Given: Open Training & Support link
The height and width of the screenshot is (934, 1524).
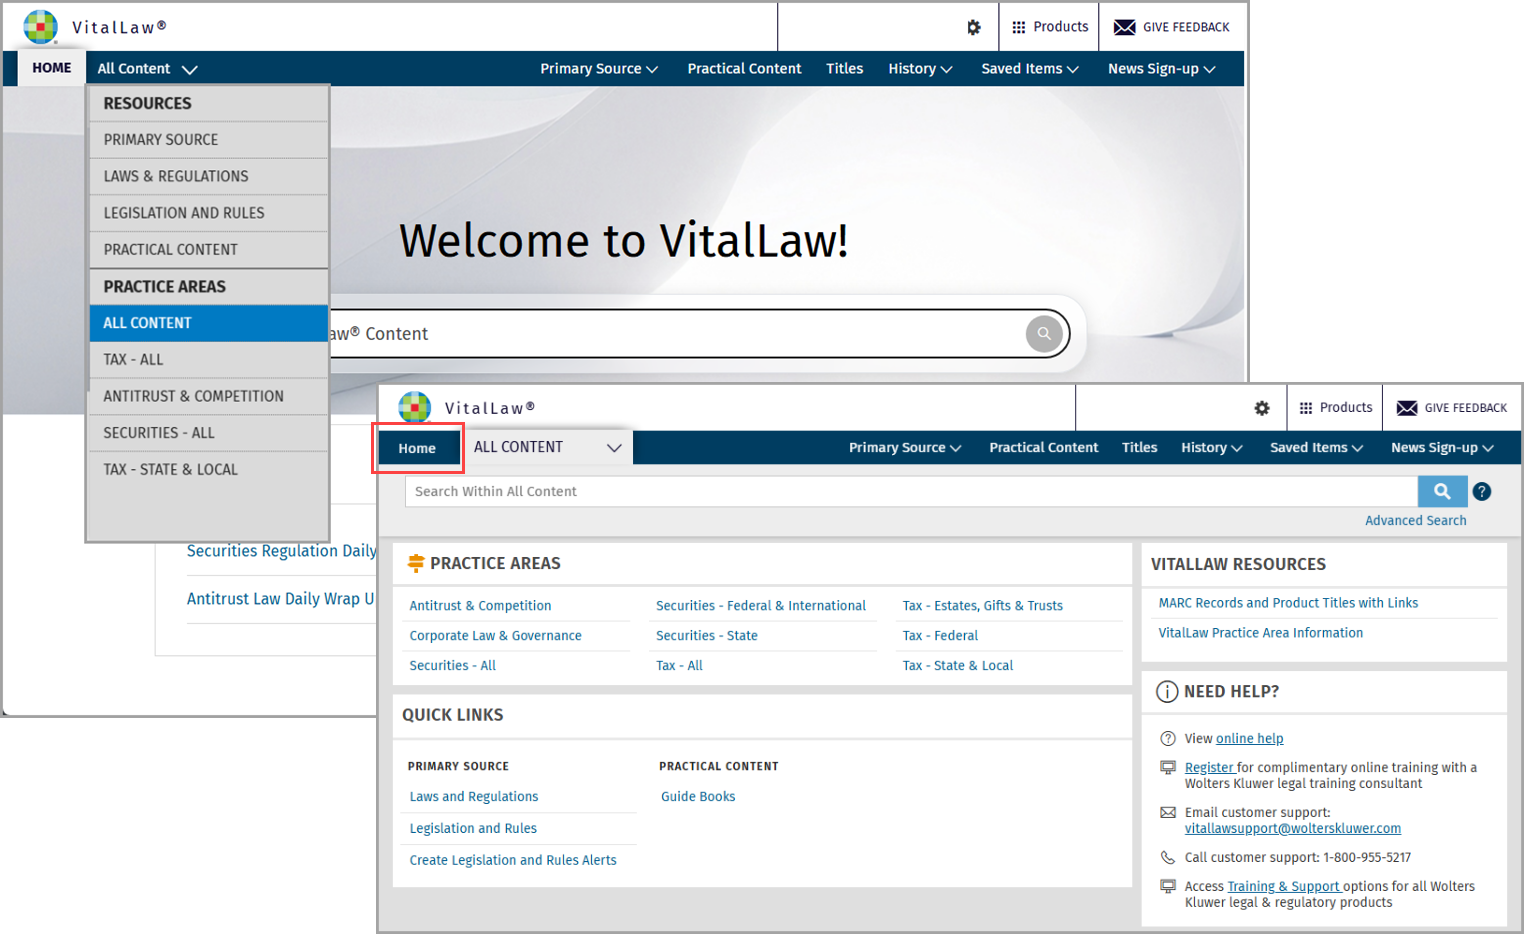Looking at the screenshot, I should point(1284,887).
